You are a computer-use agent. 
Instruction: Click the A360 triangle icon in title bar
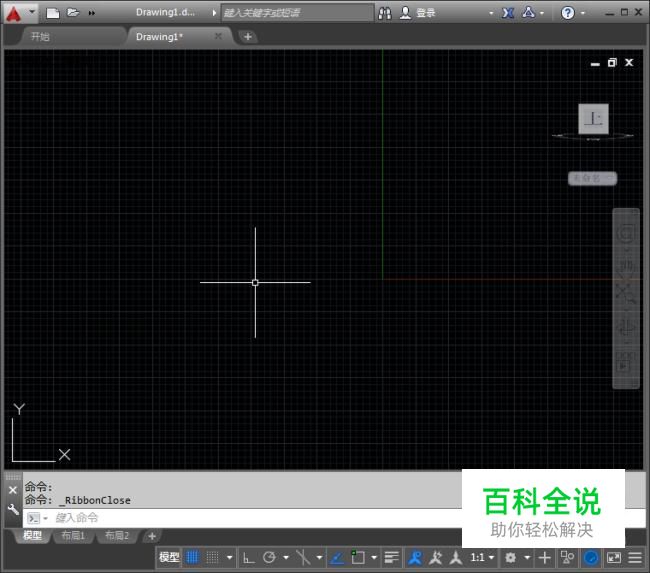pos(529,12)
